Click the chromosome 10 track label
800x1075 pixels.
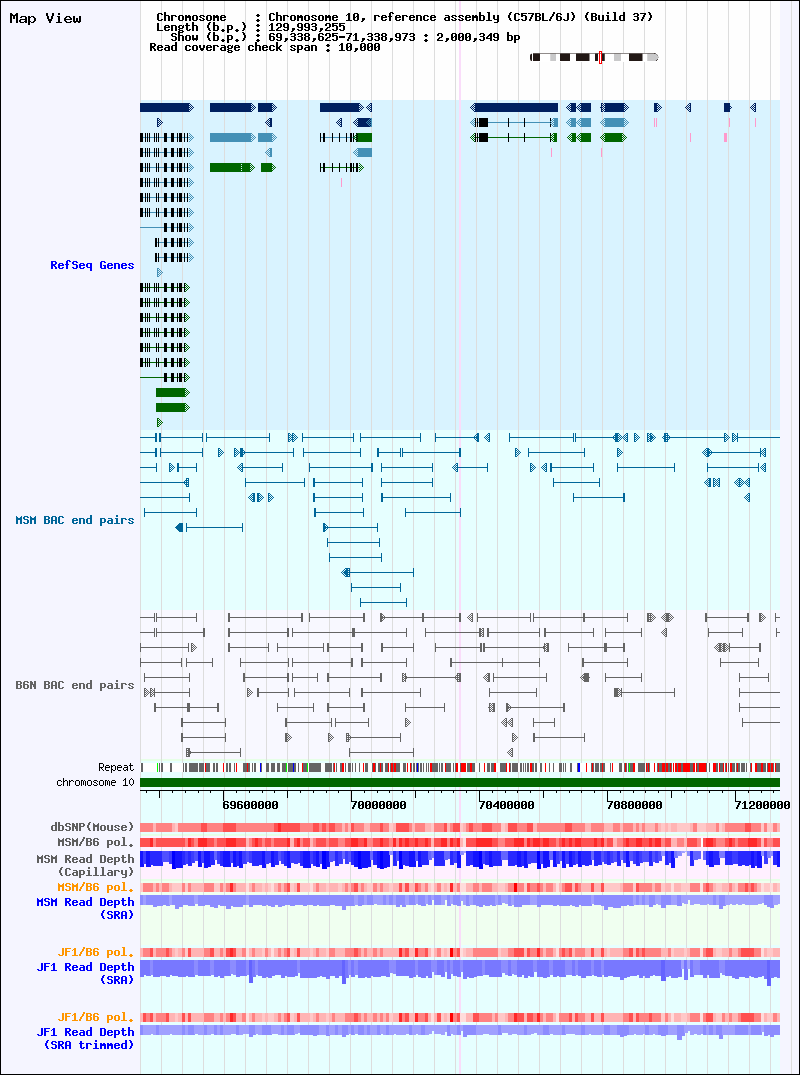[x=95, y=782]
